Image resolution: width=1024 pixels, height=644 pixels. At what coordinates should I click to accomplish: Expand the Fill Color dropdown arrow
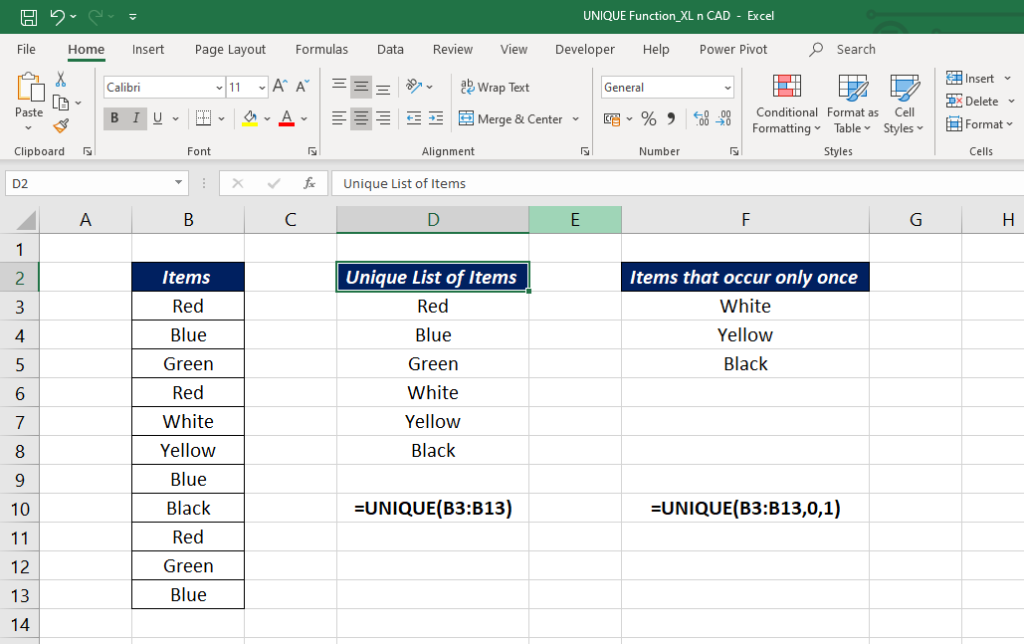[x=267, y=118]
